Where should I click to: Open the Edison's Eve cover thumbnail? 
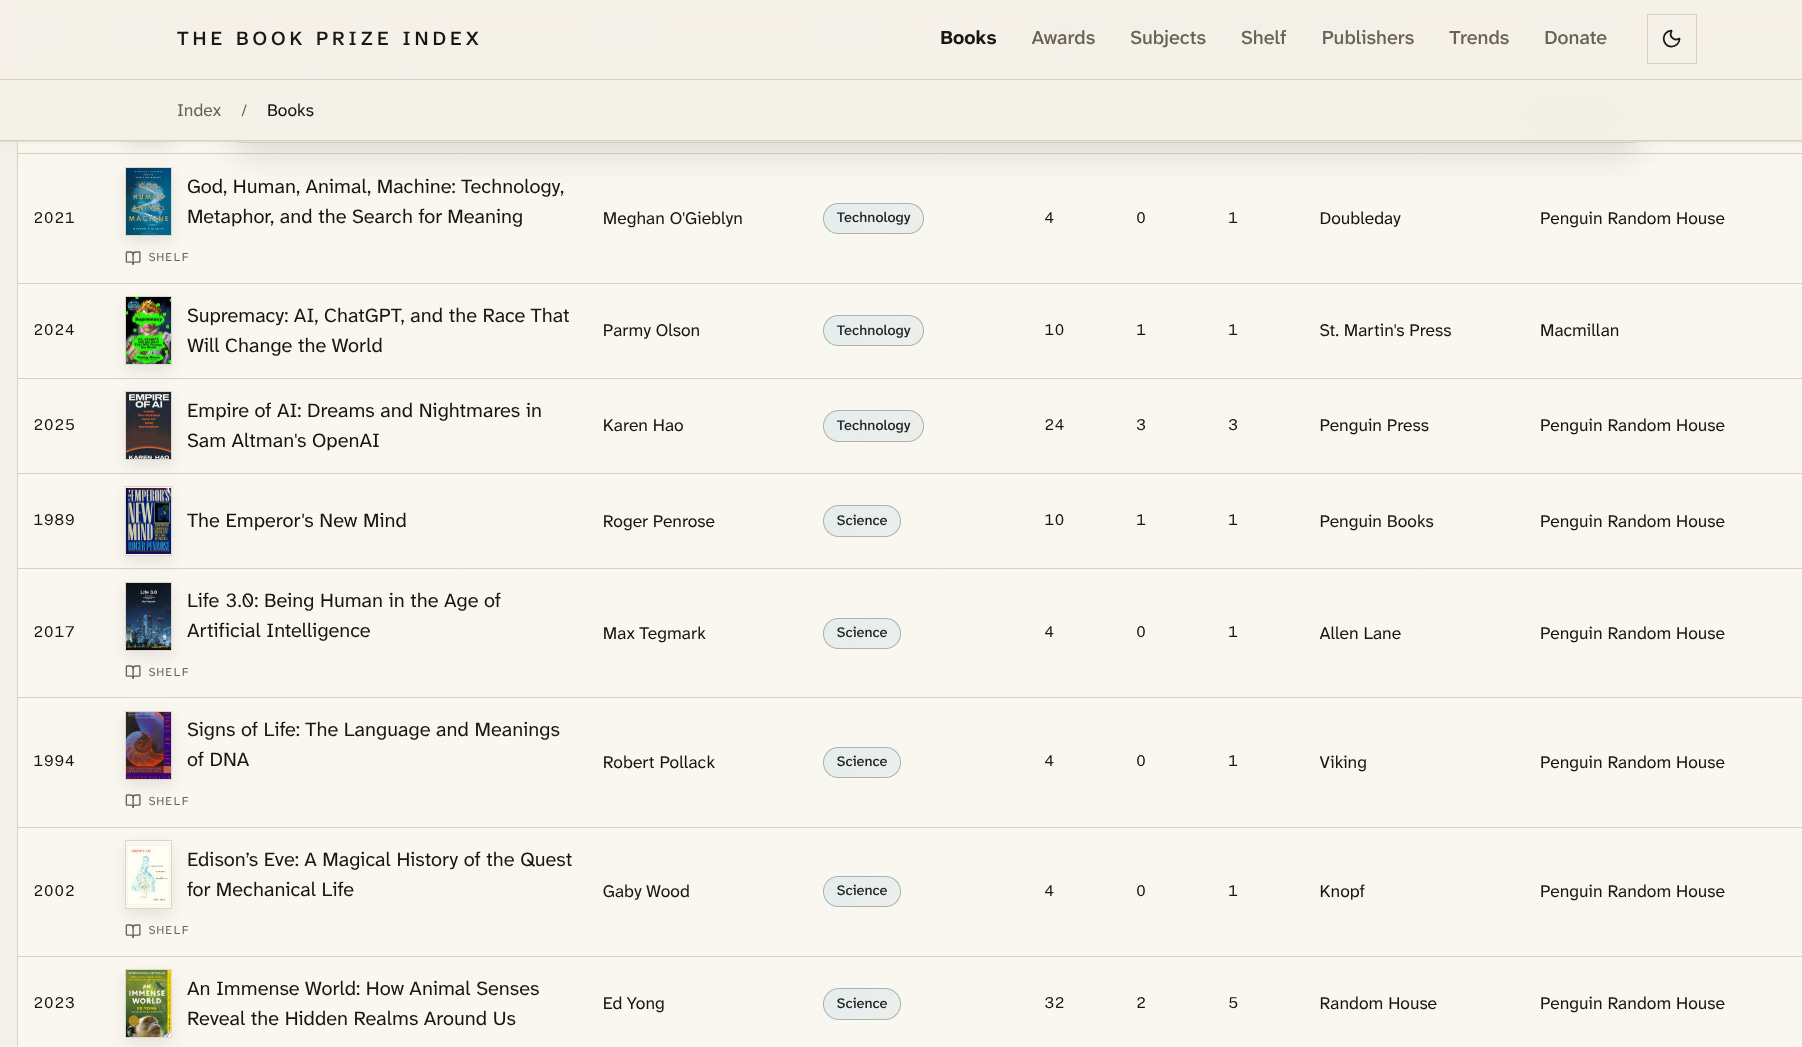click(x=148, y=874)
